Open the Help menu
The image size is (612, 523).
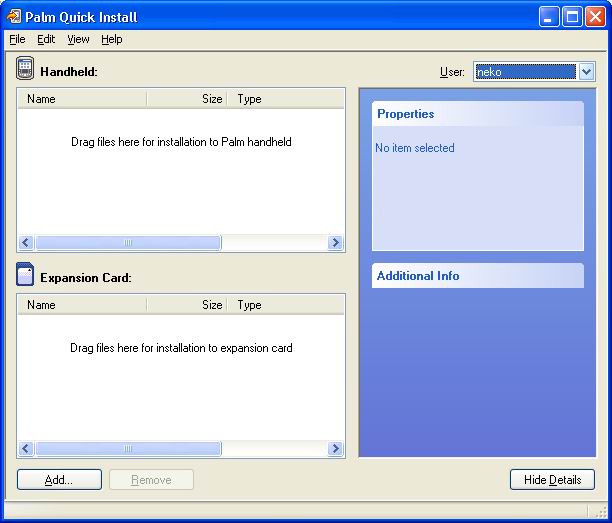pyautogui.click(x=112, y=39)
